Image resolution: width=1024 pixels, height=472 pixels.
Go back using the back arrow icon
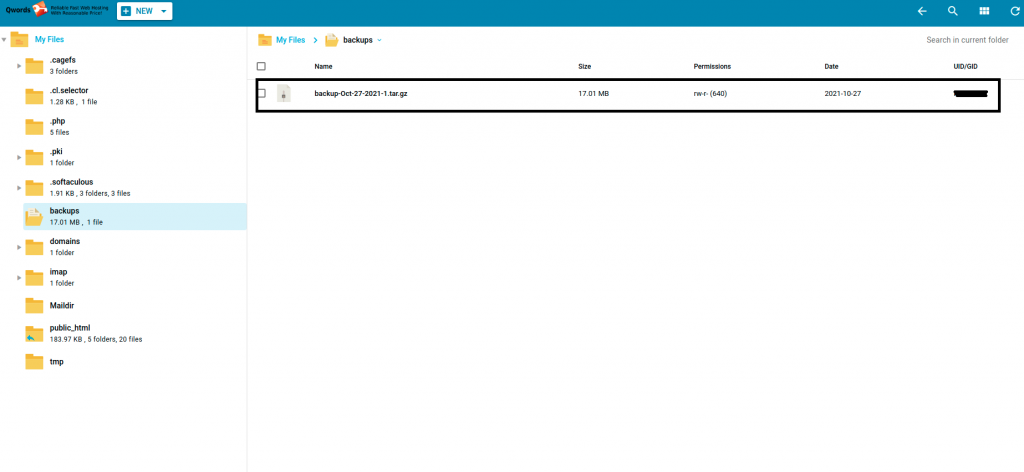coord(922,11)
